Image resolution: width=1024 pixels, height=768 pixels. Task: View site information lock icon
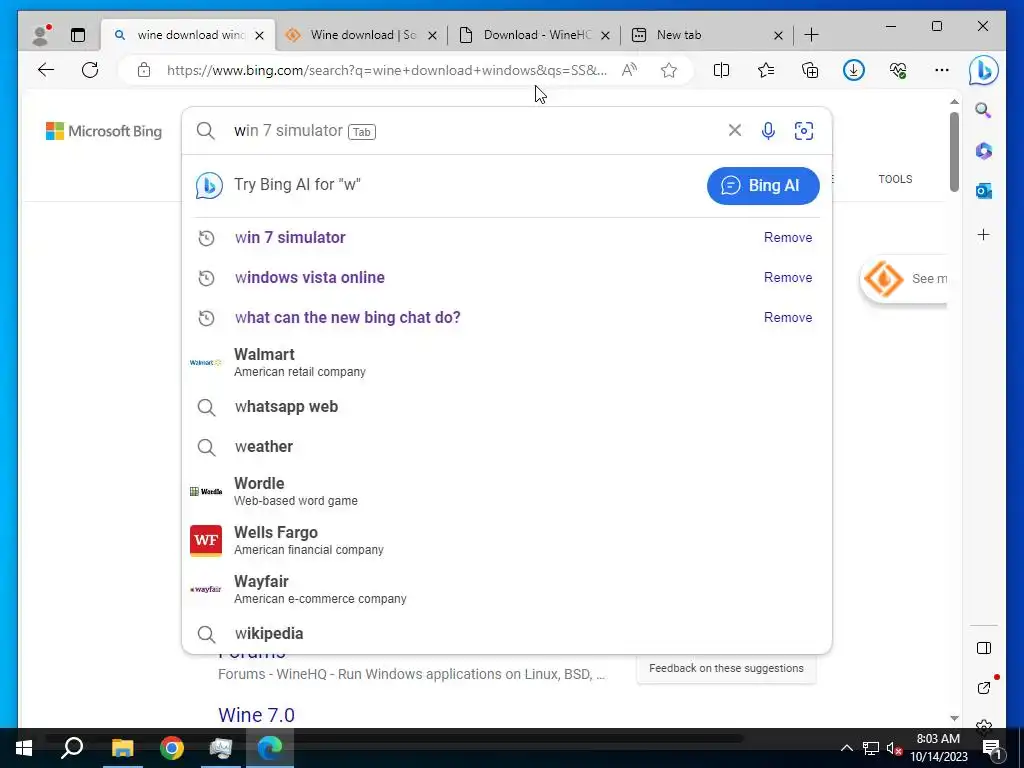coord(144,70)
